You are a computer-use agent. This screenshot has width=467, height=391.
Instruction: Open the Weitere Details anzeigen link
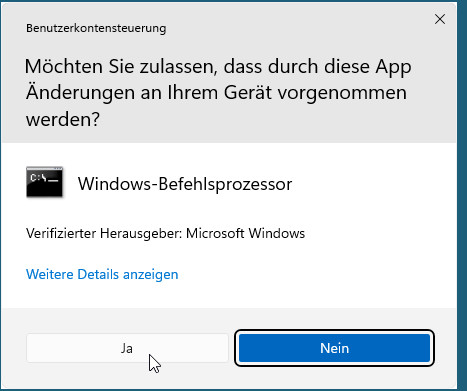[x=102, y=274]
